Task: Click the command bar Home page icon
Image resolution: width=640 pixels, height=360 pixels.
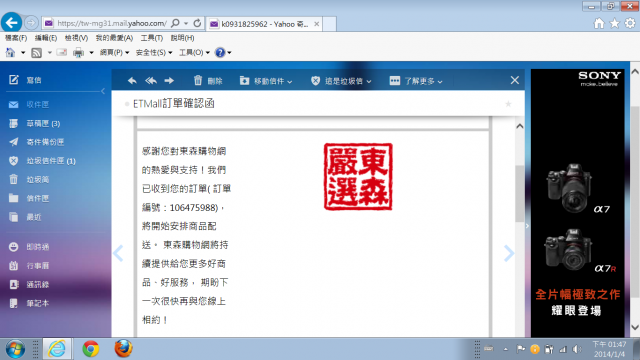Action: 11,53
